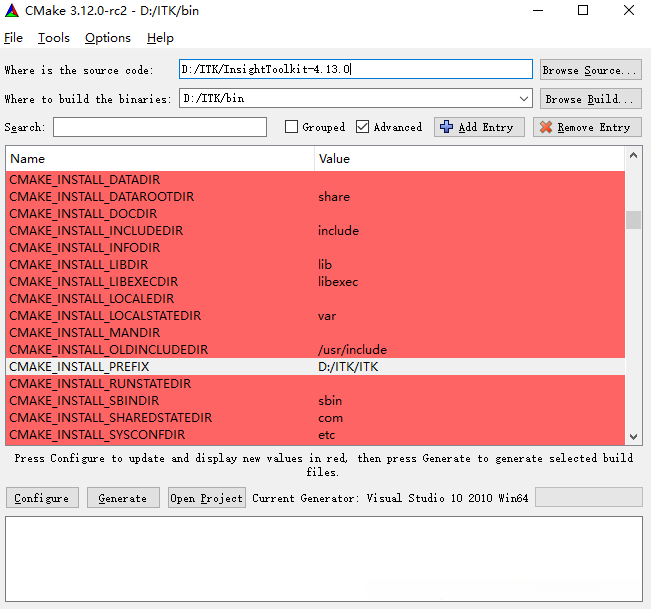
Task: Expand the build binaries path dropdown
Action: click(524, 98)
